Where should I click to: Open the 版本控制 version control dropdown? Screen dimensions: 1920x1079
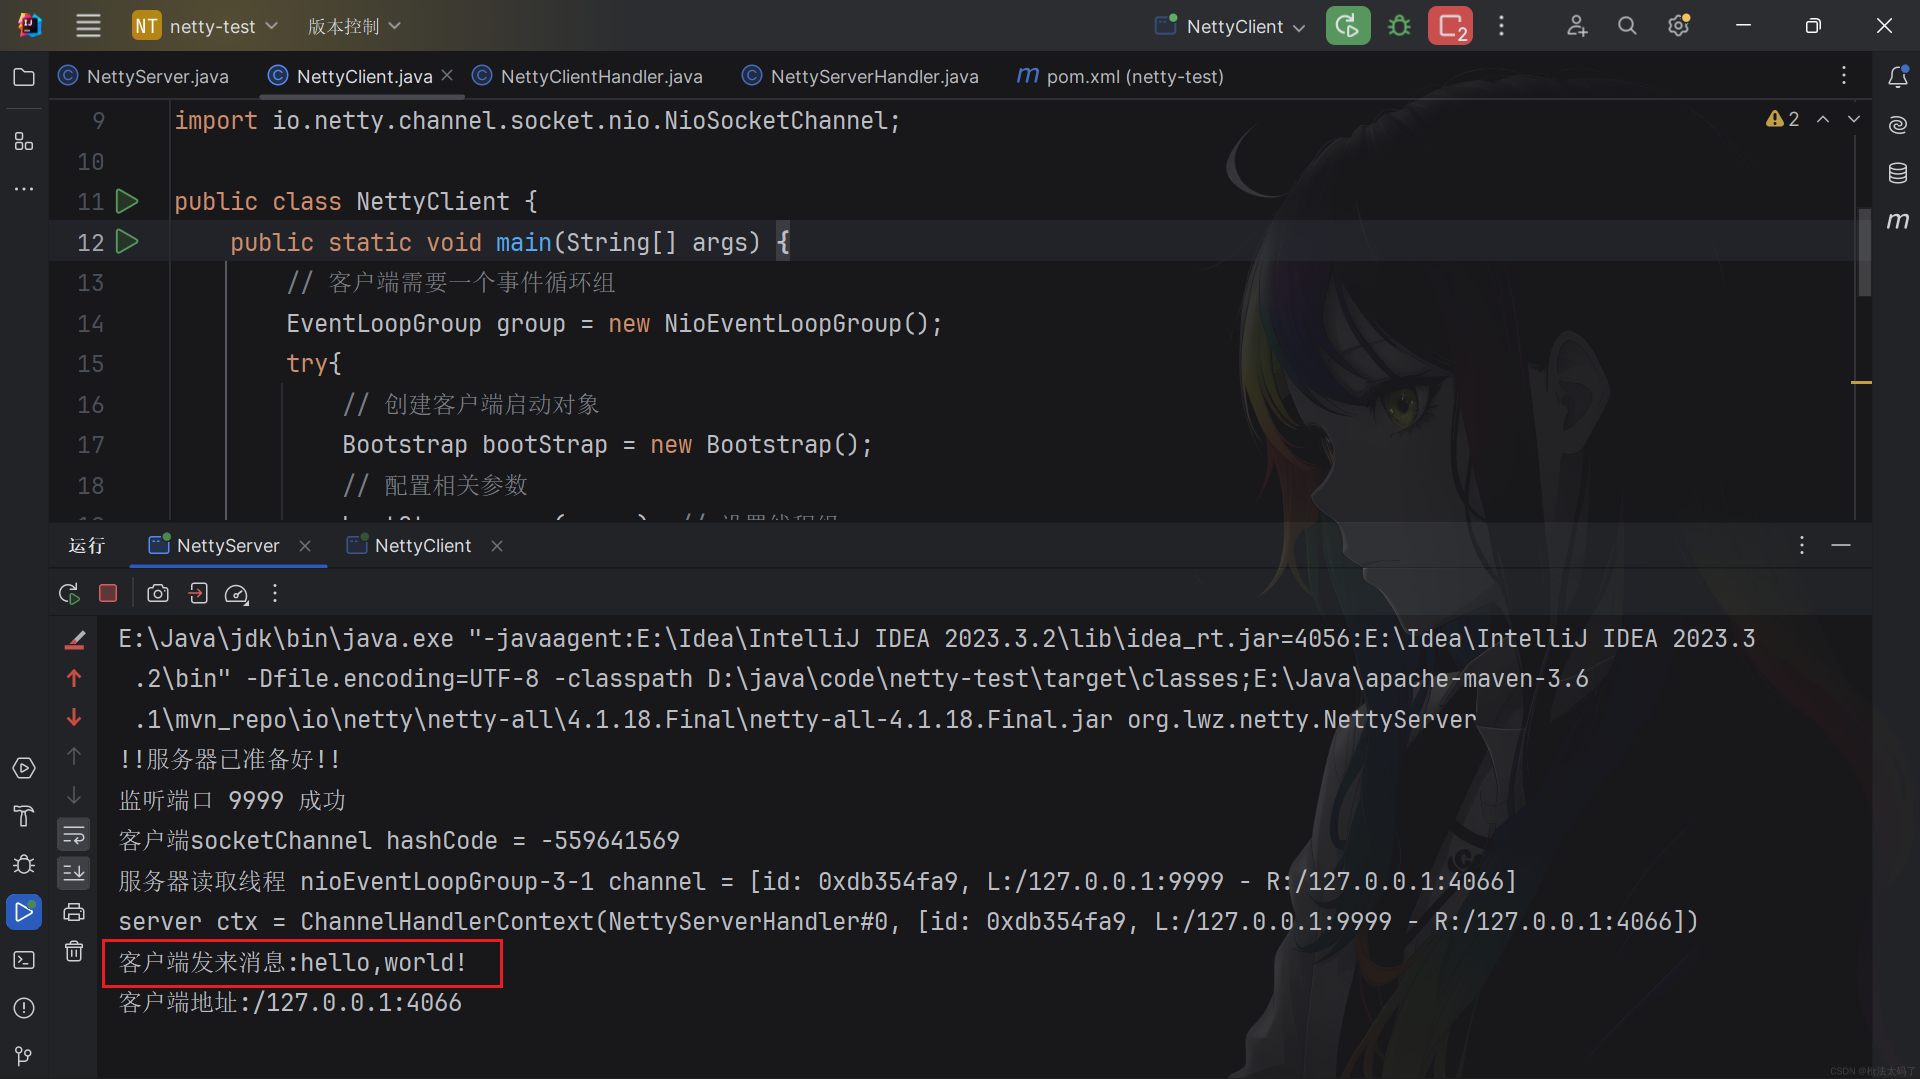coord(354,26)
